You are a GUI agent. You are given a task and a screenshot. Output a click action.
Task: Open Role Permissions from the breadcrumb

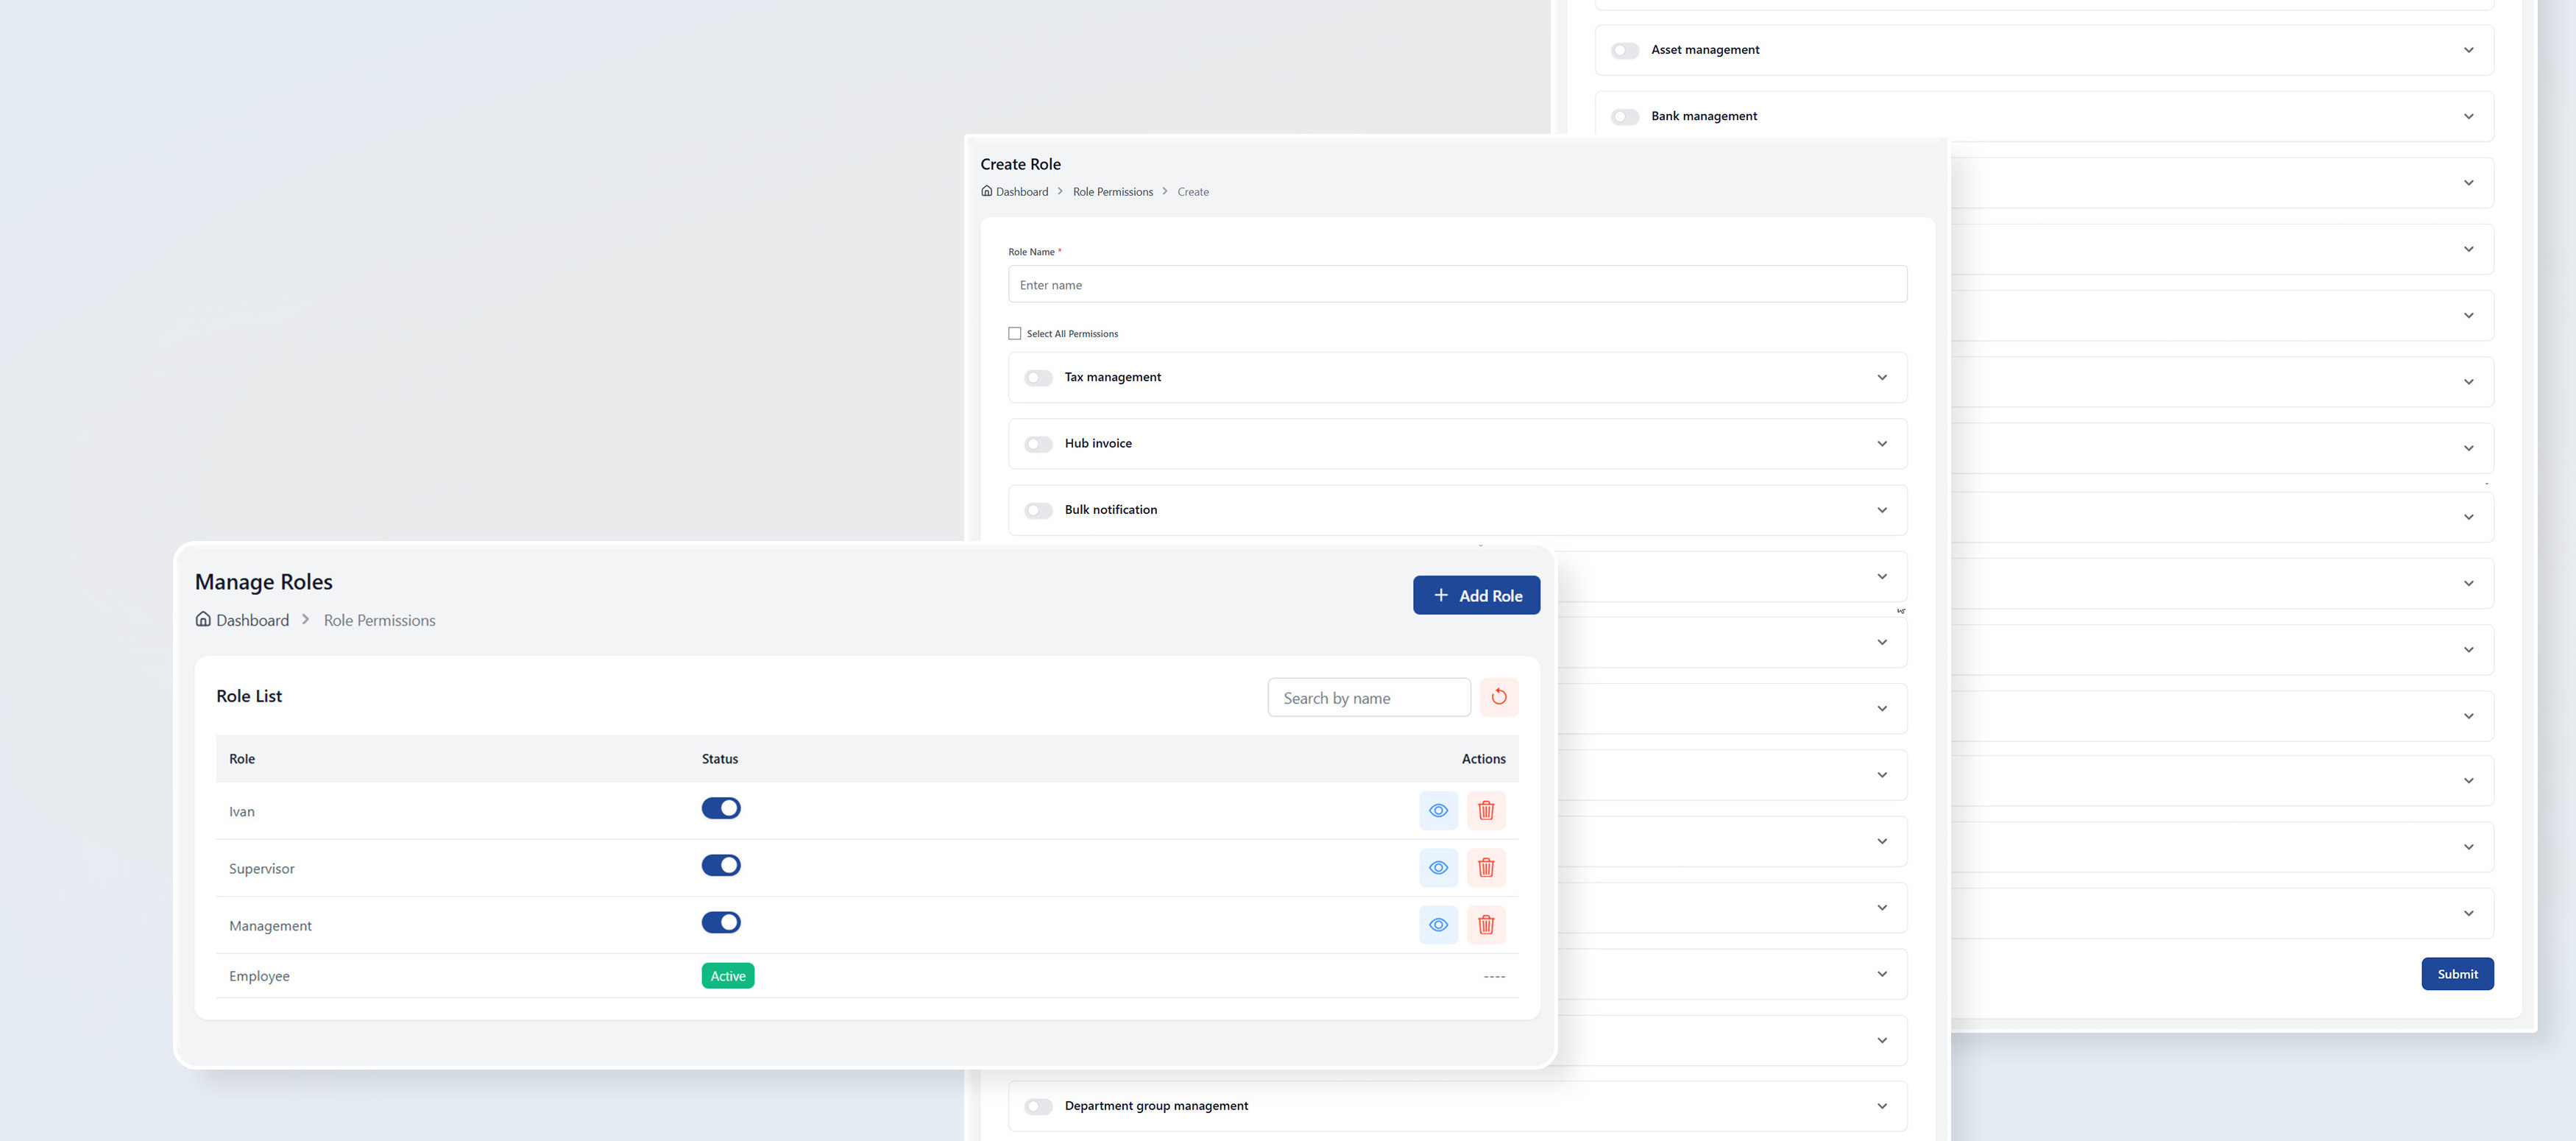[379, 619]
